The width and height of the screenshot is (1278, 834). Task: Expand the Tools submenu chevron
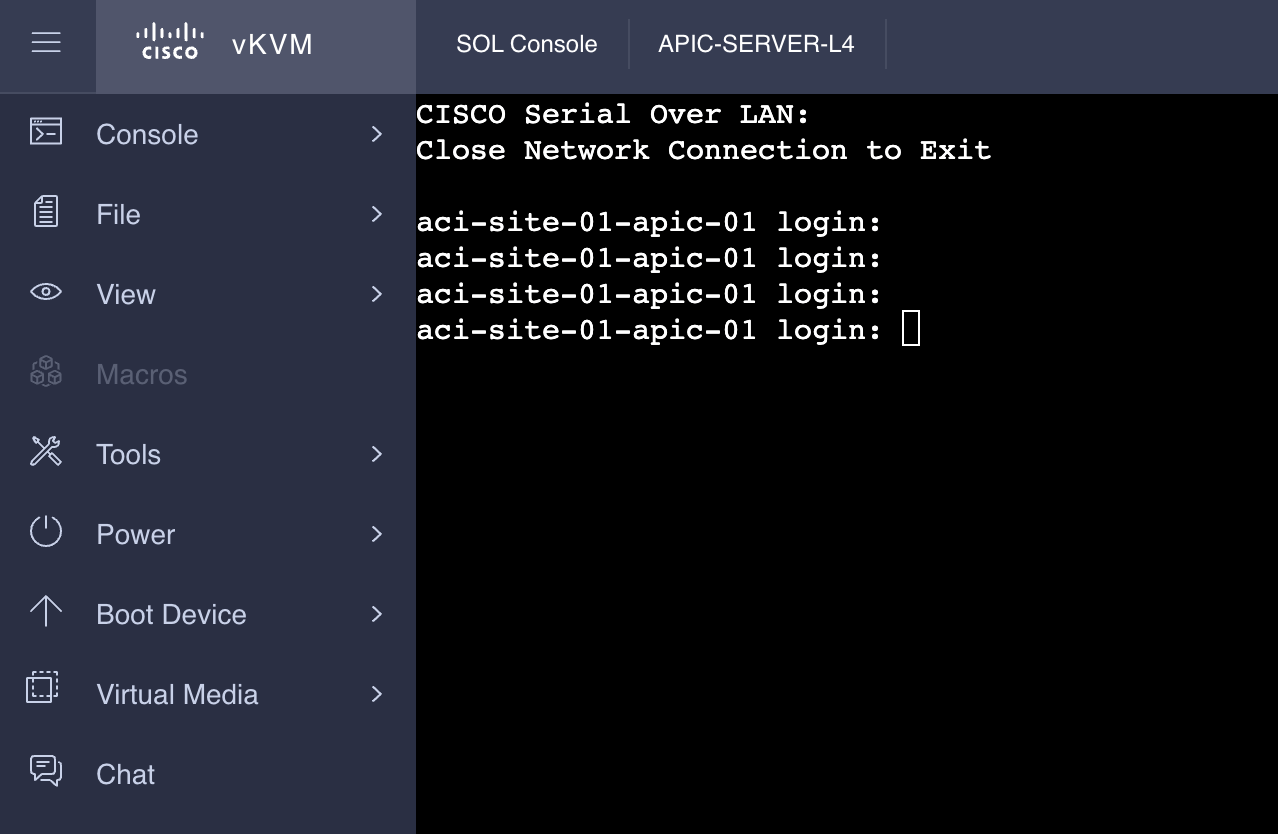pyautogui.click(x=377, y=454)
